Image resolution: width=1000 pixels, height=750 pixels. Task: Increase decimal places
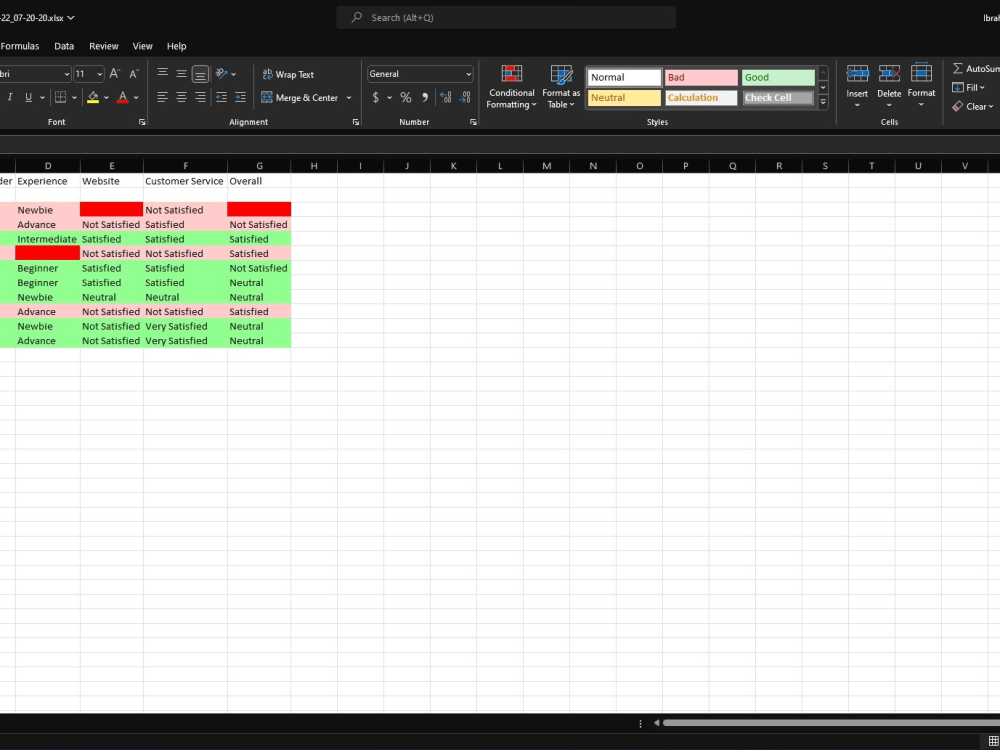click(x=446, y=98)
